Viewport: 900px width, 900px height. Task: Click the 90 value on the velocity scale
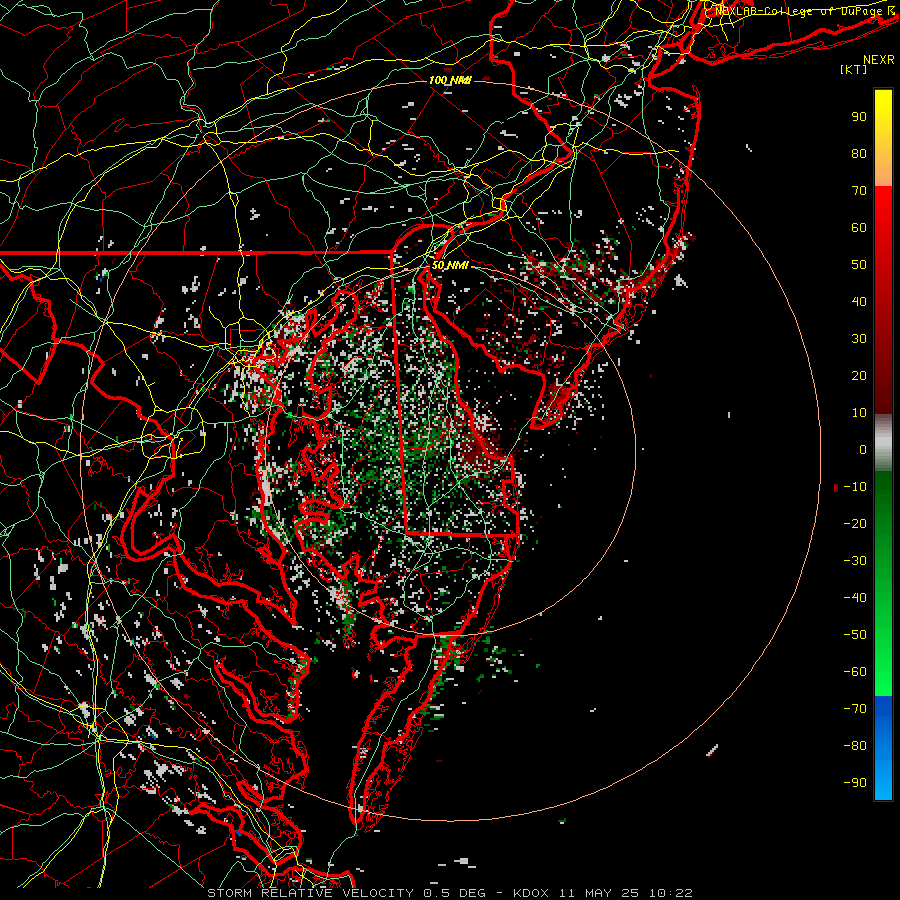859,117
